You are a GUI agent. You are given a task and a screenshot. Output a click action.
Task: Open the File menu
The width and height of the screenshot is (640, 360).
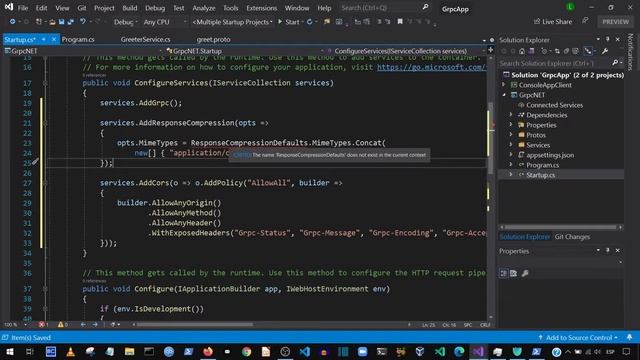(x=23, y=8)
